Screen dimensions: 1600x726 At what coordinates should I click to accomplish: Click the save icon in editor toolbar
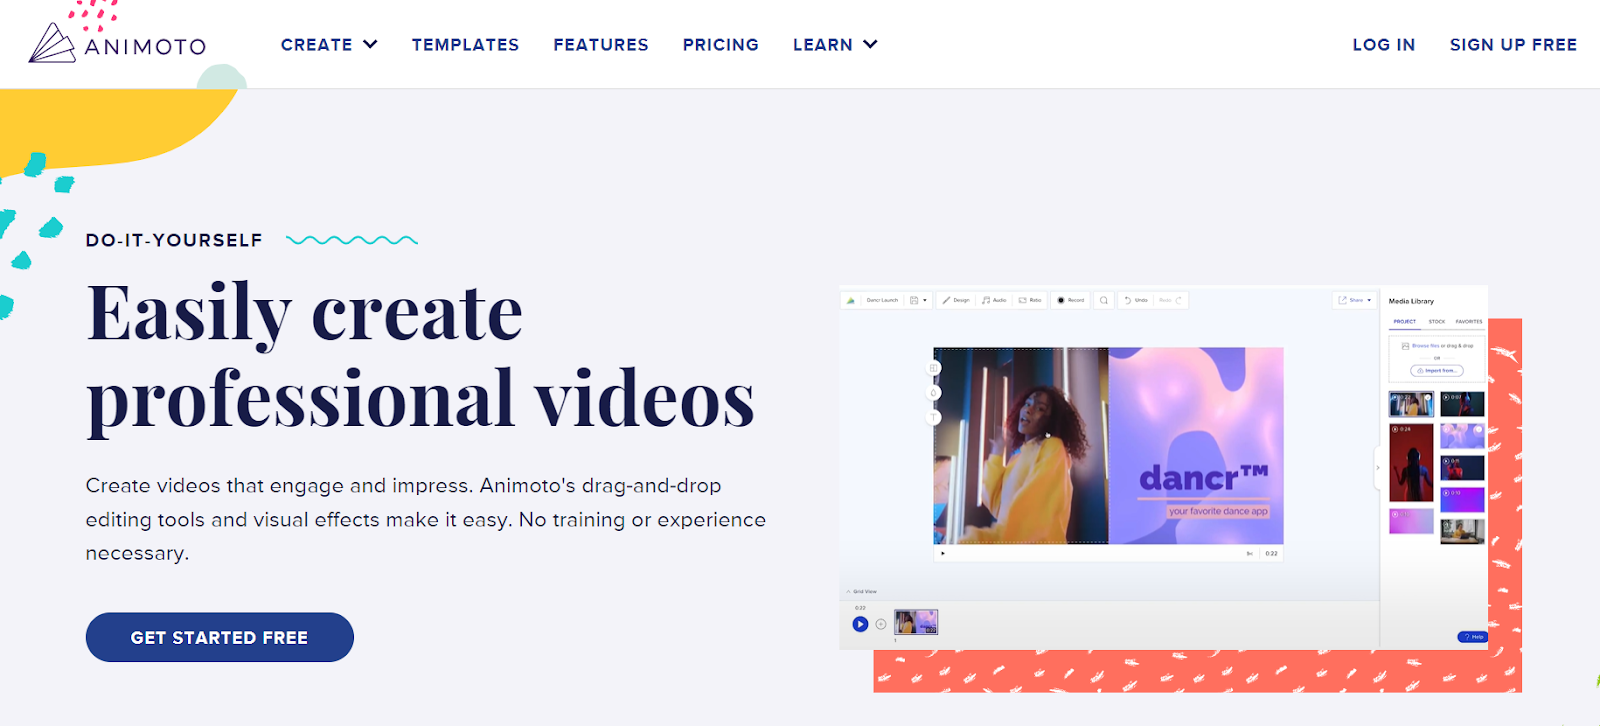914,300
